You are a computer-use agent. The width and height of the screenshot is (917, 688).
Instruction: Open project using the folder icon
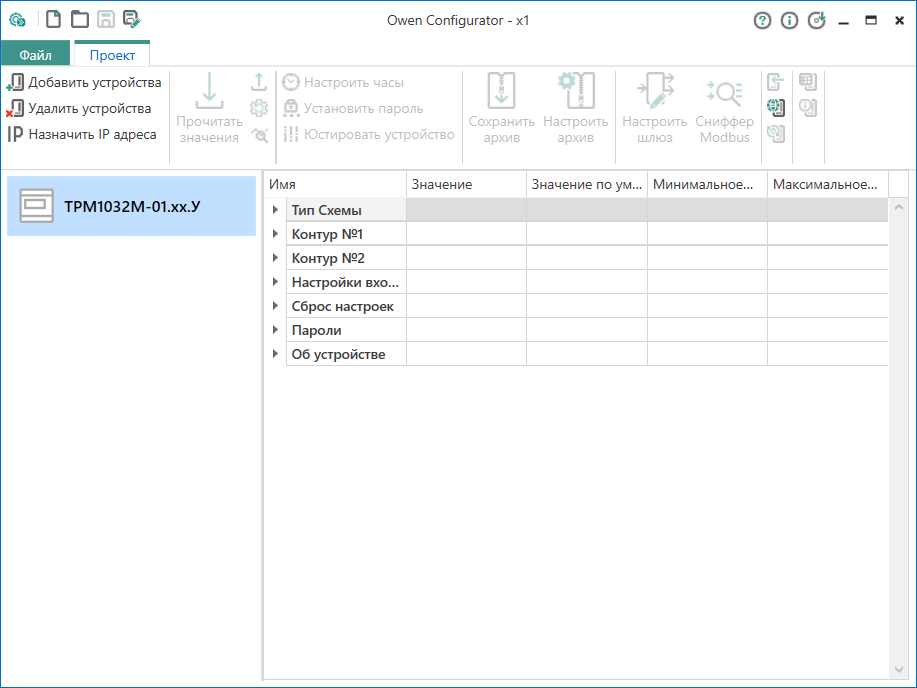80,20
